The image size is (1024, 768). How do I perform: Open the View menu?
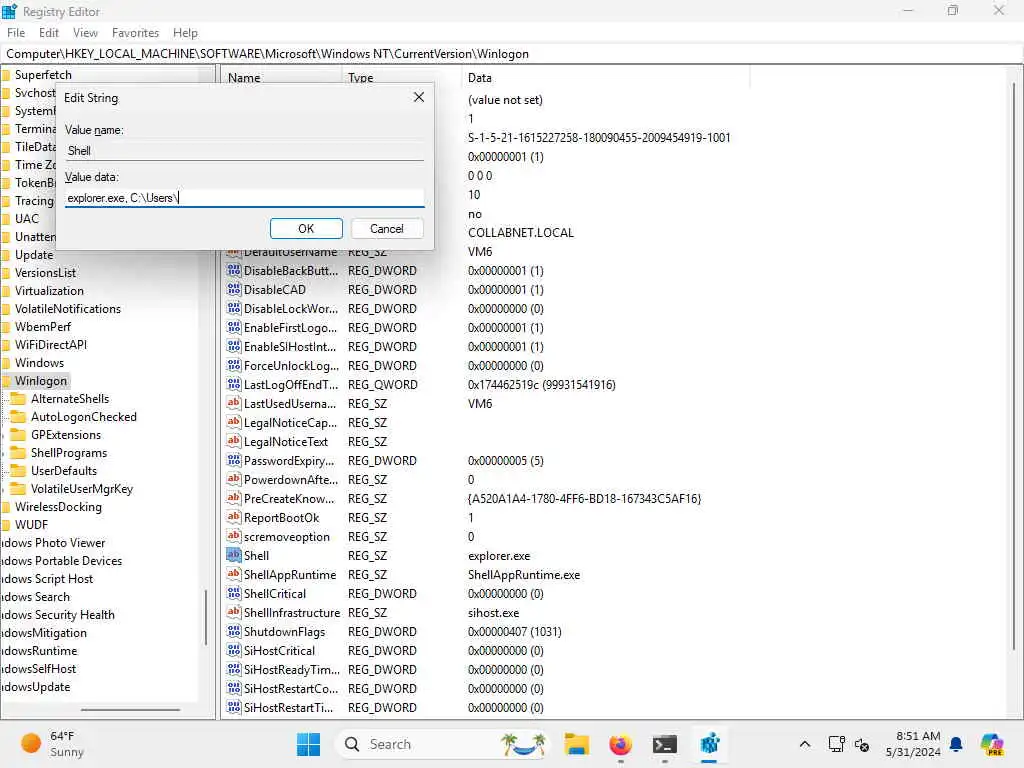tap(85, 33)
